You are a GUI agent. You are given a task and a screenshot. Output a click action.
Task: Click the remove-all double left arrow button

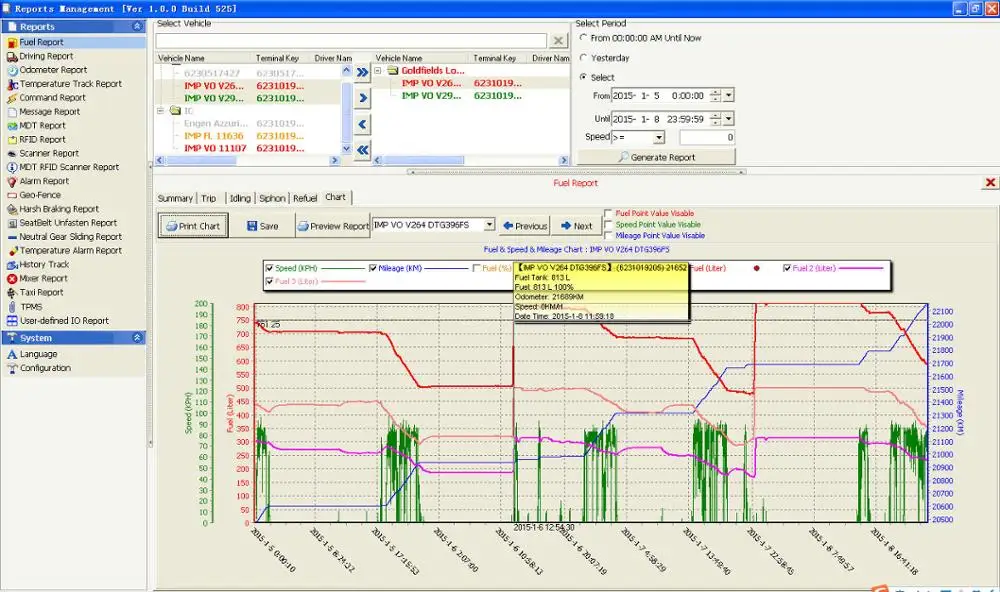pos(362,150)
